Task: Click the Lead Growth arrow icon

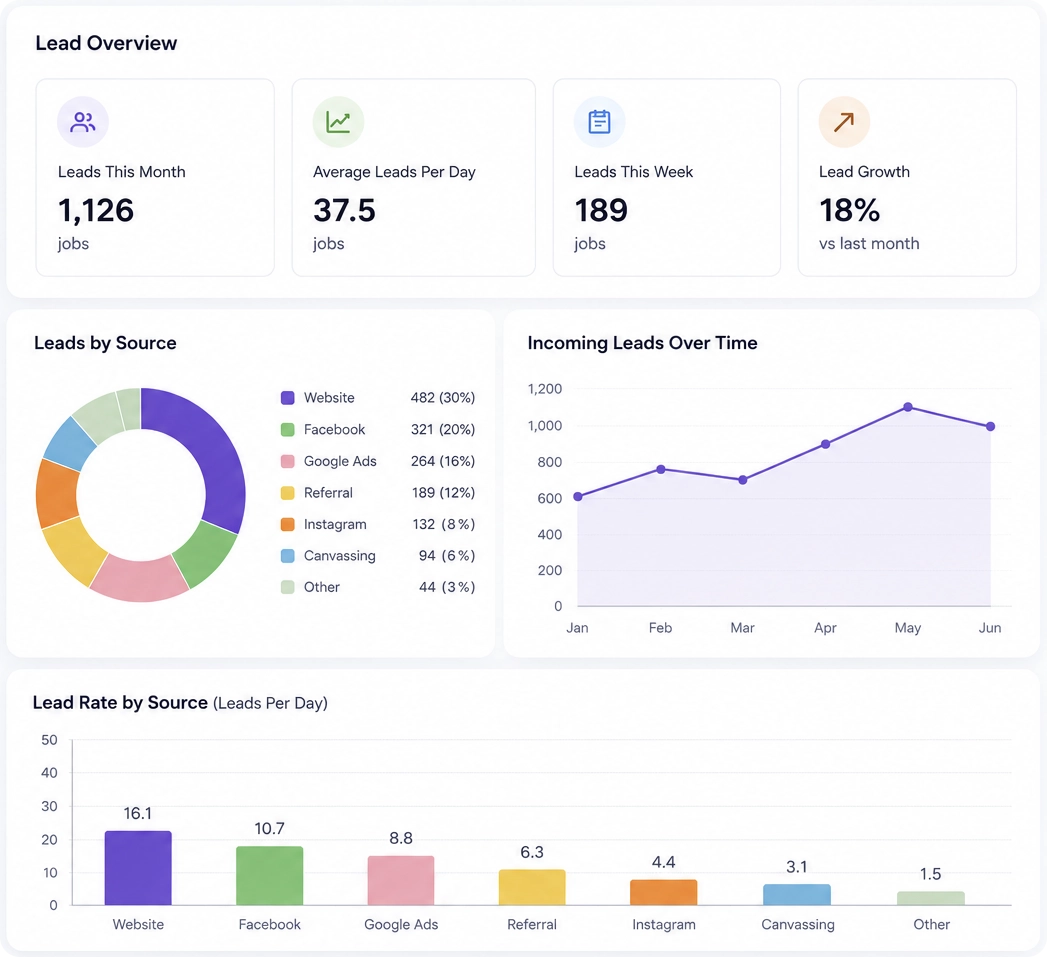Action: point(844,122)
